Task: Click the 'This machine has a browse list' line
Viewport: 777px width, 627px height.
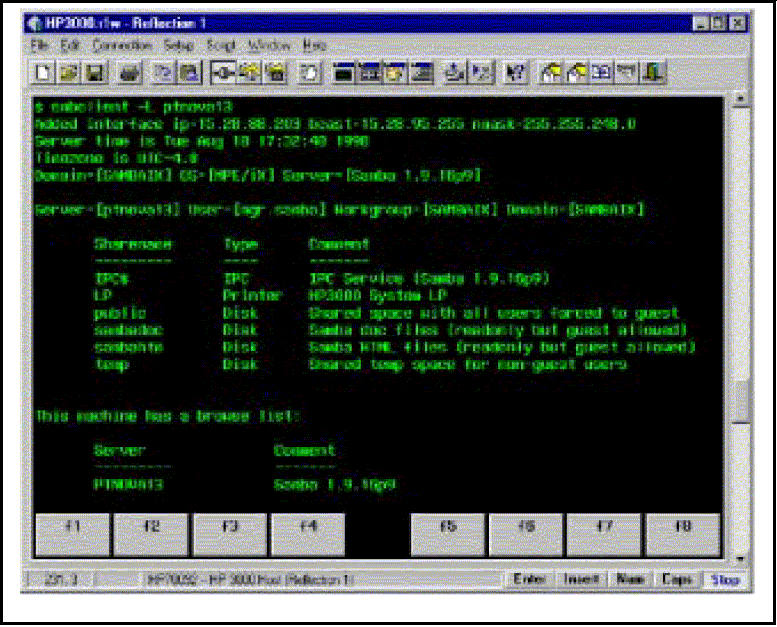Action: (167, 416)
